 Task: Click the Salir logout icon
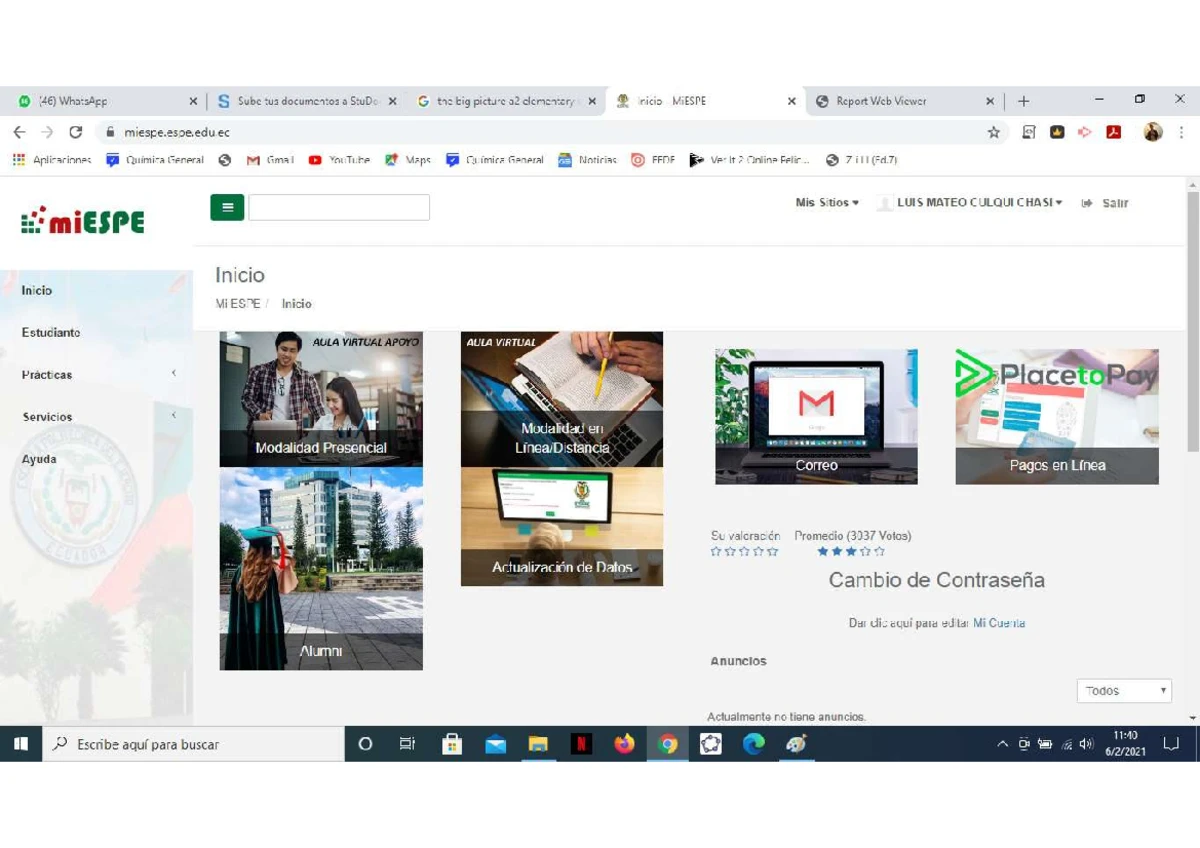1087,203
